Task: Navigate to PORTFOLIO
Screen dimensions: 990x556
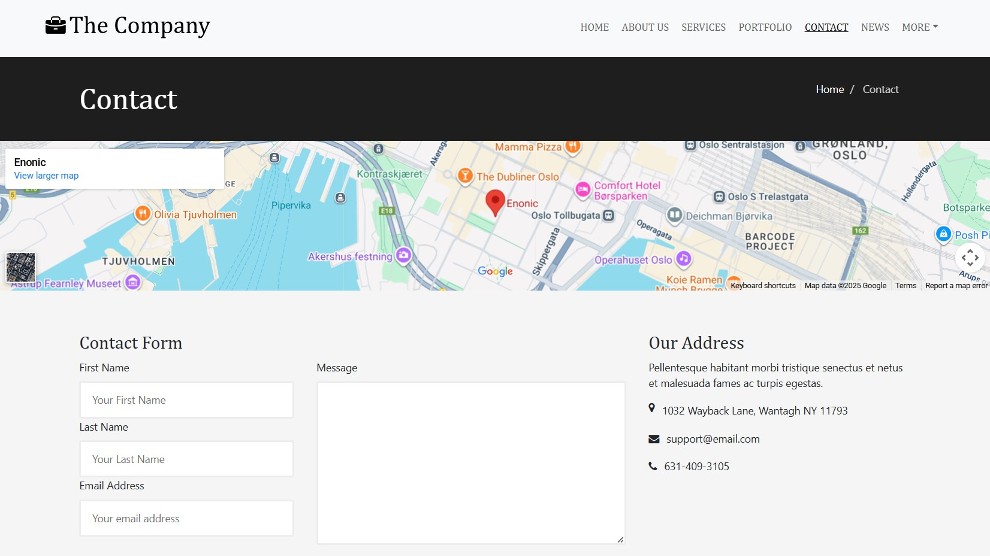Action: 765,27
